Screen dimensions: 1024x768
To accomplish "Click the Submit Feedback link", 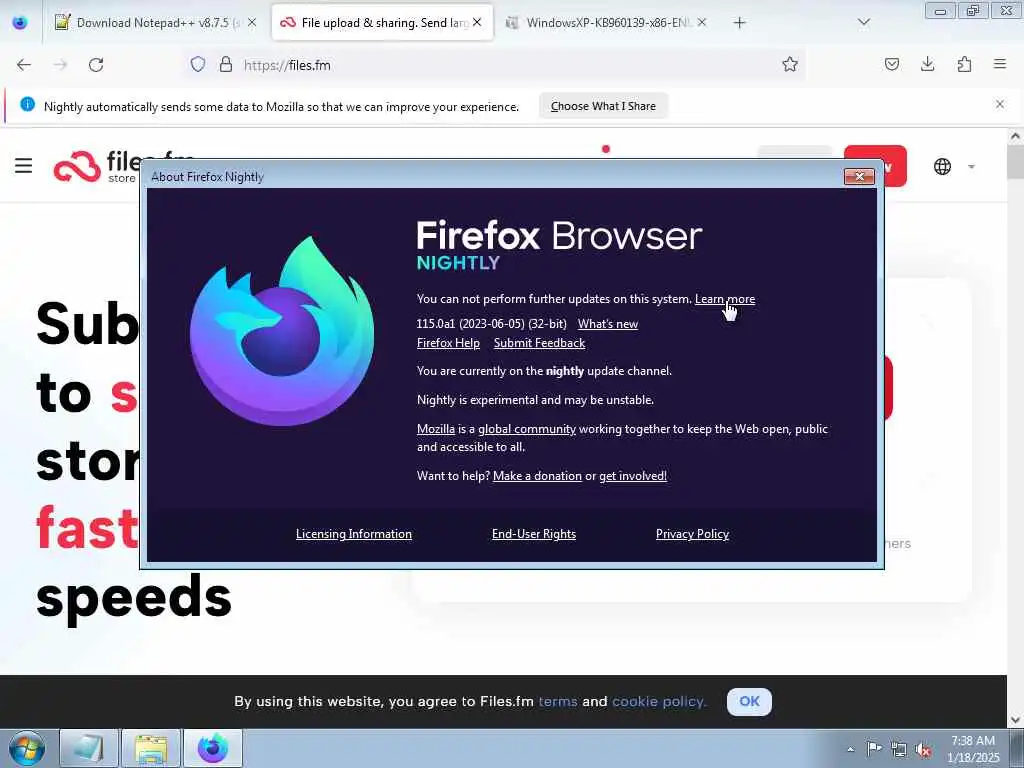I will [539, 343].
